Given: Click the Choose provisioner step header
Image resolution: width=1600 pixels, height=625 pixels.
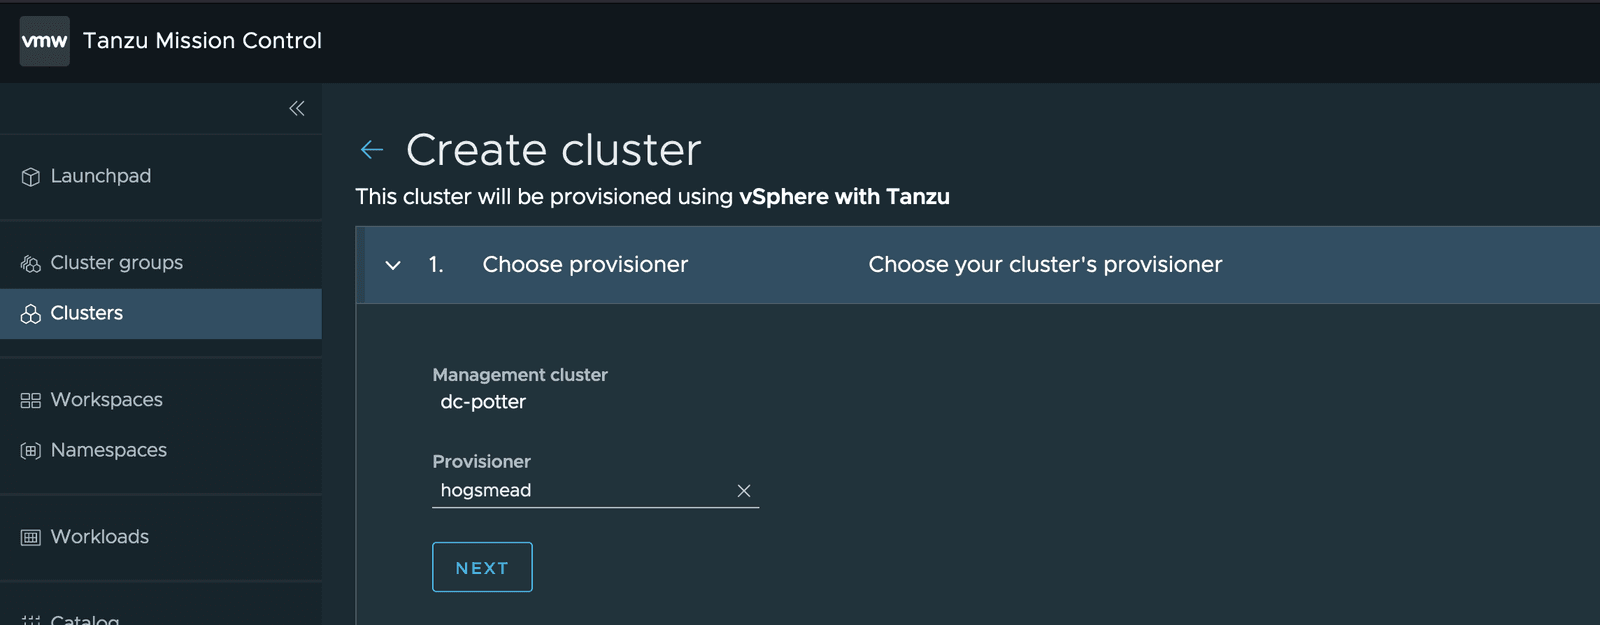Looking at the screenshot, I should [585, 265].
